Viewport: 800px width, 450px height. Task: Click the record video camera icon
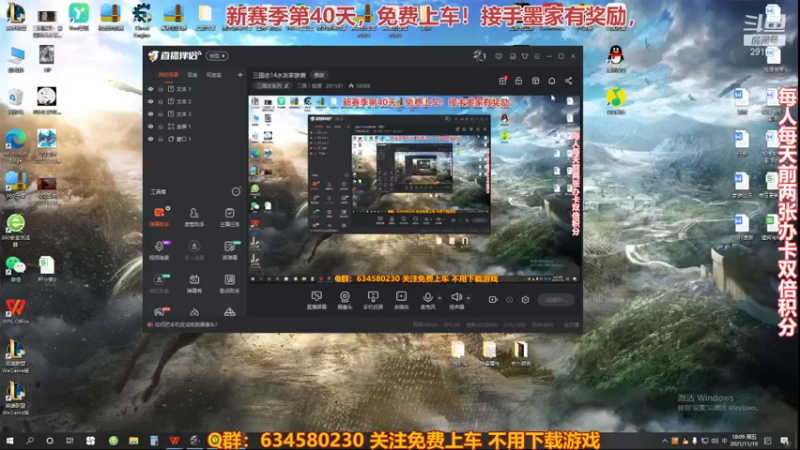pos(493,300)
